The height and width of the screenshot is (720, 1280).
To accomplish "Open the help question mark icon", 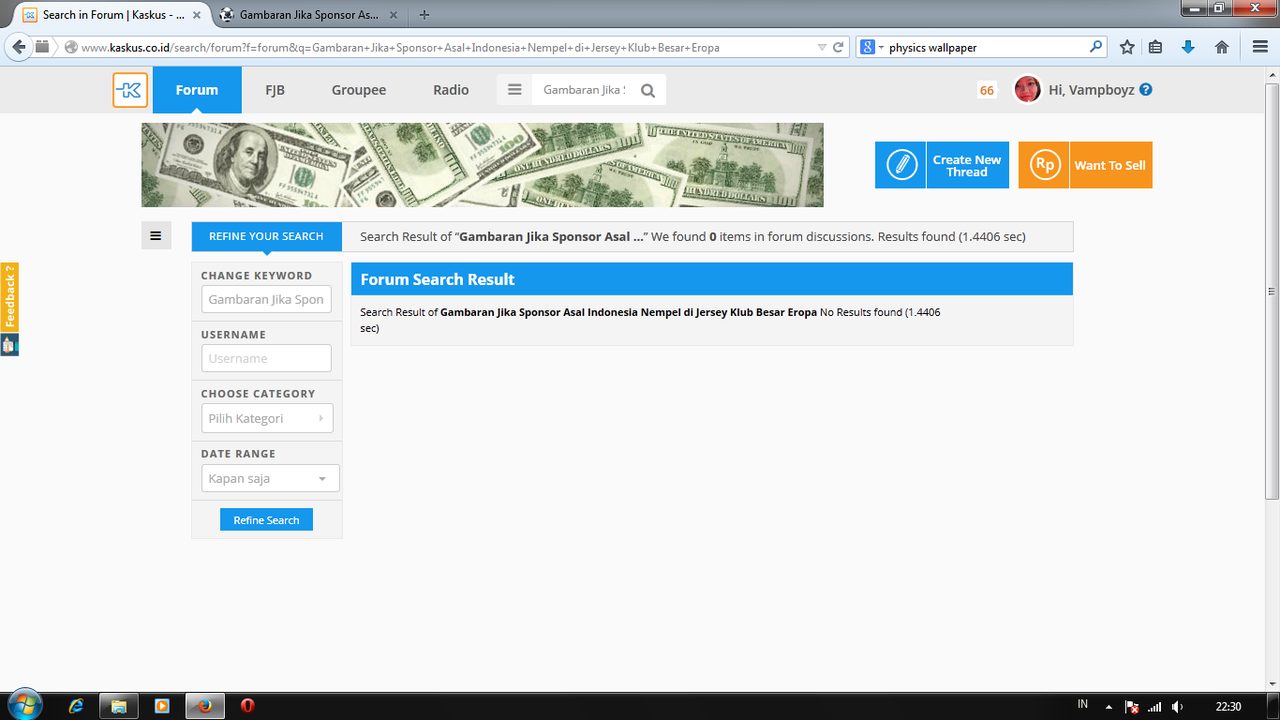I will 1146,89.
